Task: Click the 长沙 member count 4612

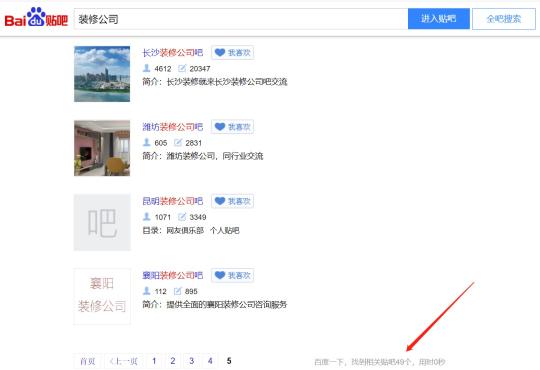Action: [163, 69]
